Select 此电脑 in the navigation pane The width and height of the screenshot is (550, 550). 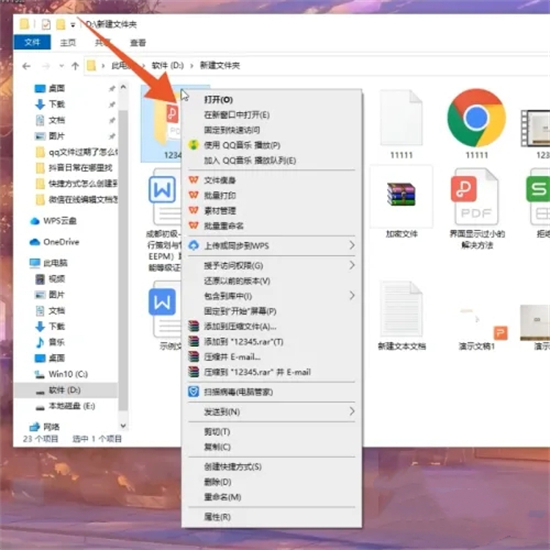48,263
